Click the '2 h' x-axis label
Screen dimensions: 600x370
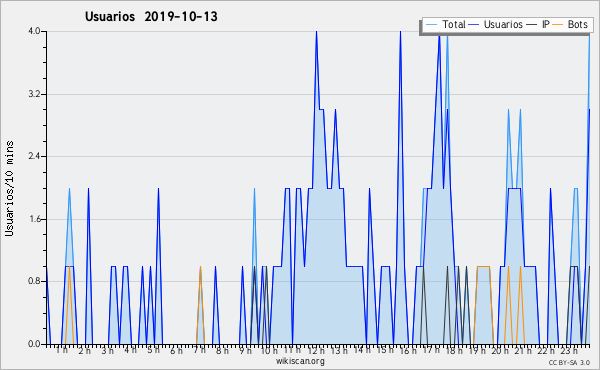pos(85,350)
